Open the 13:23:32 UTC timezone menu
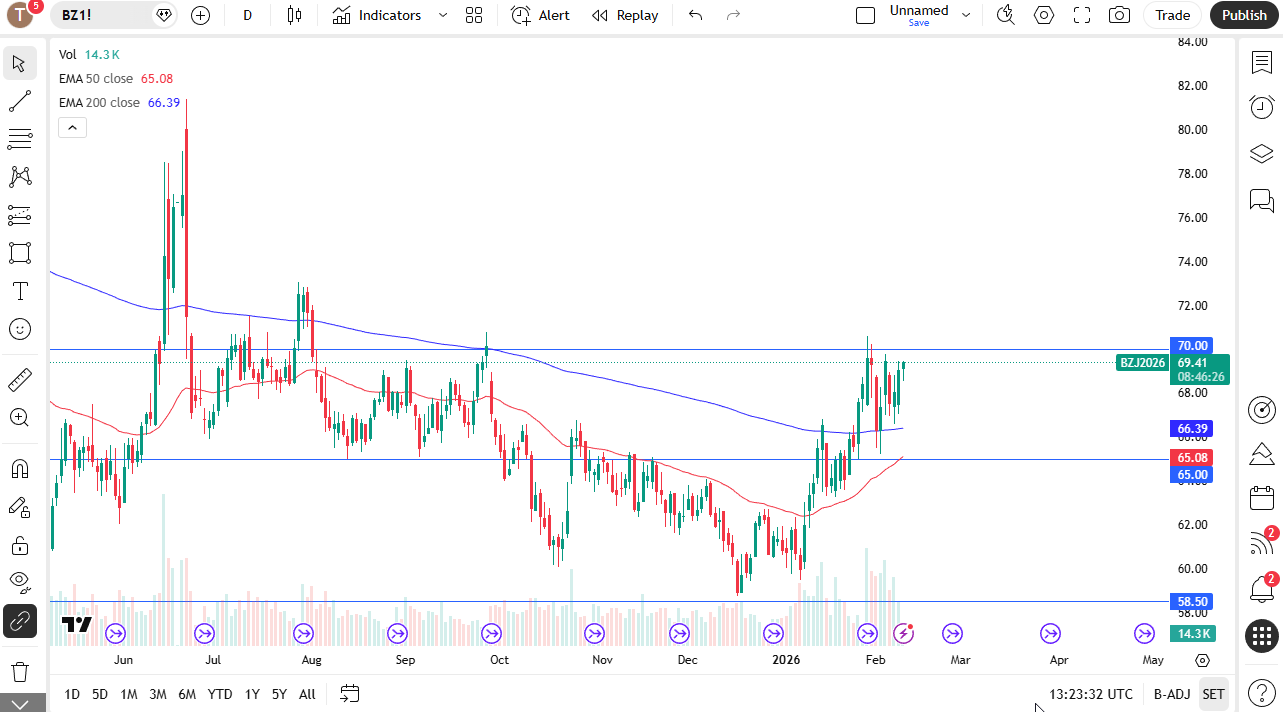 point(1091,694)
